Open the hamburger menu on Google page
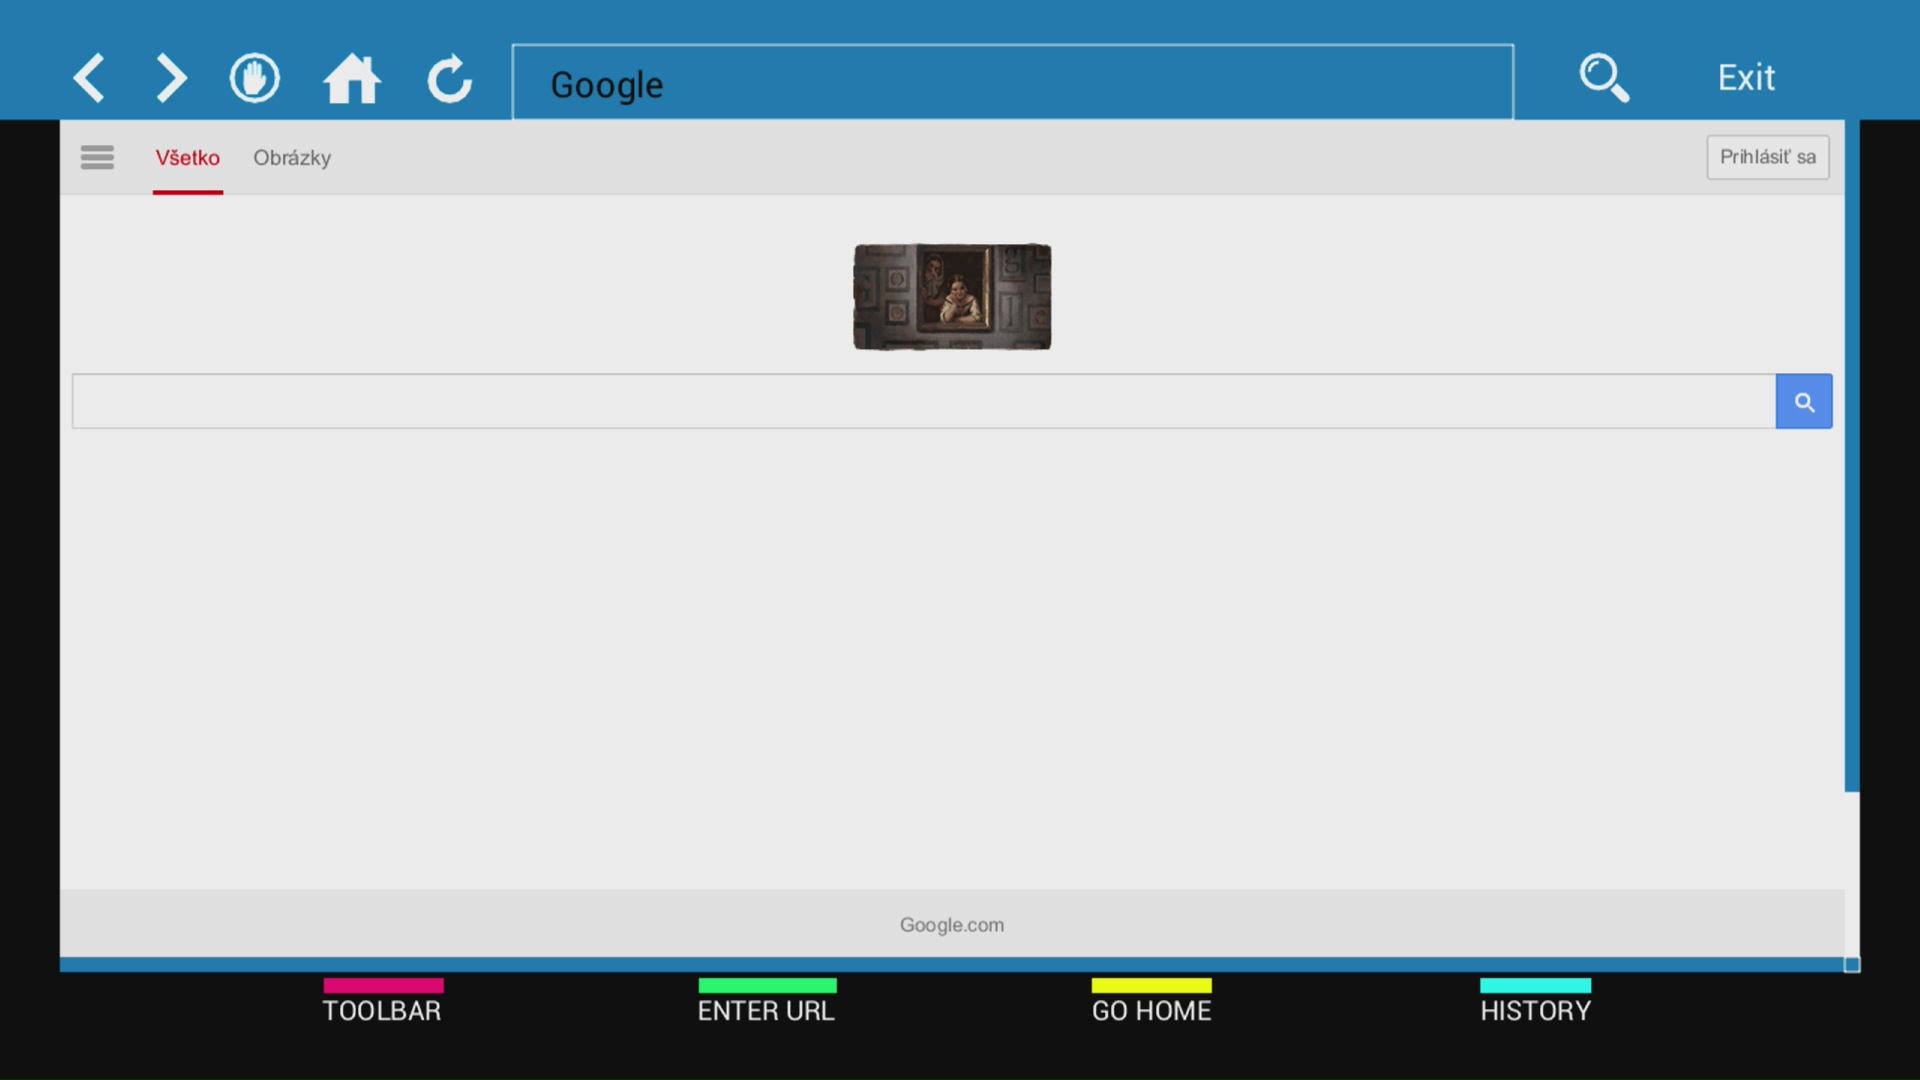Image resolution: width=1920 pixels, height=1080 pixels. pyautogui.click(x=97, y=157)
